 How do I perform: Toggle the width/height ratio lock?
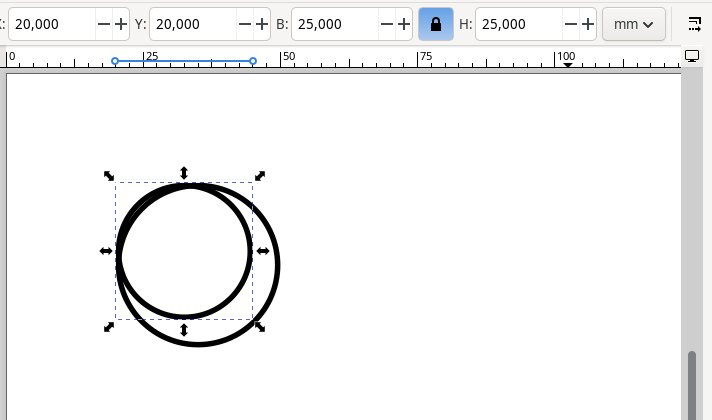point(435,24)
